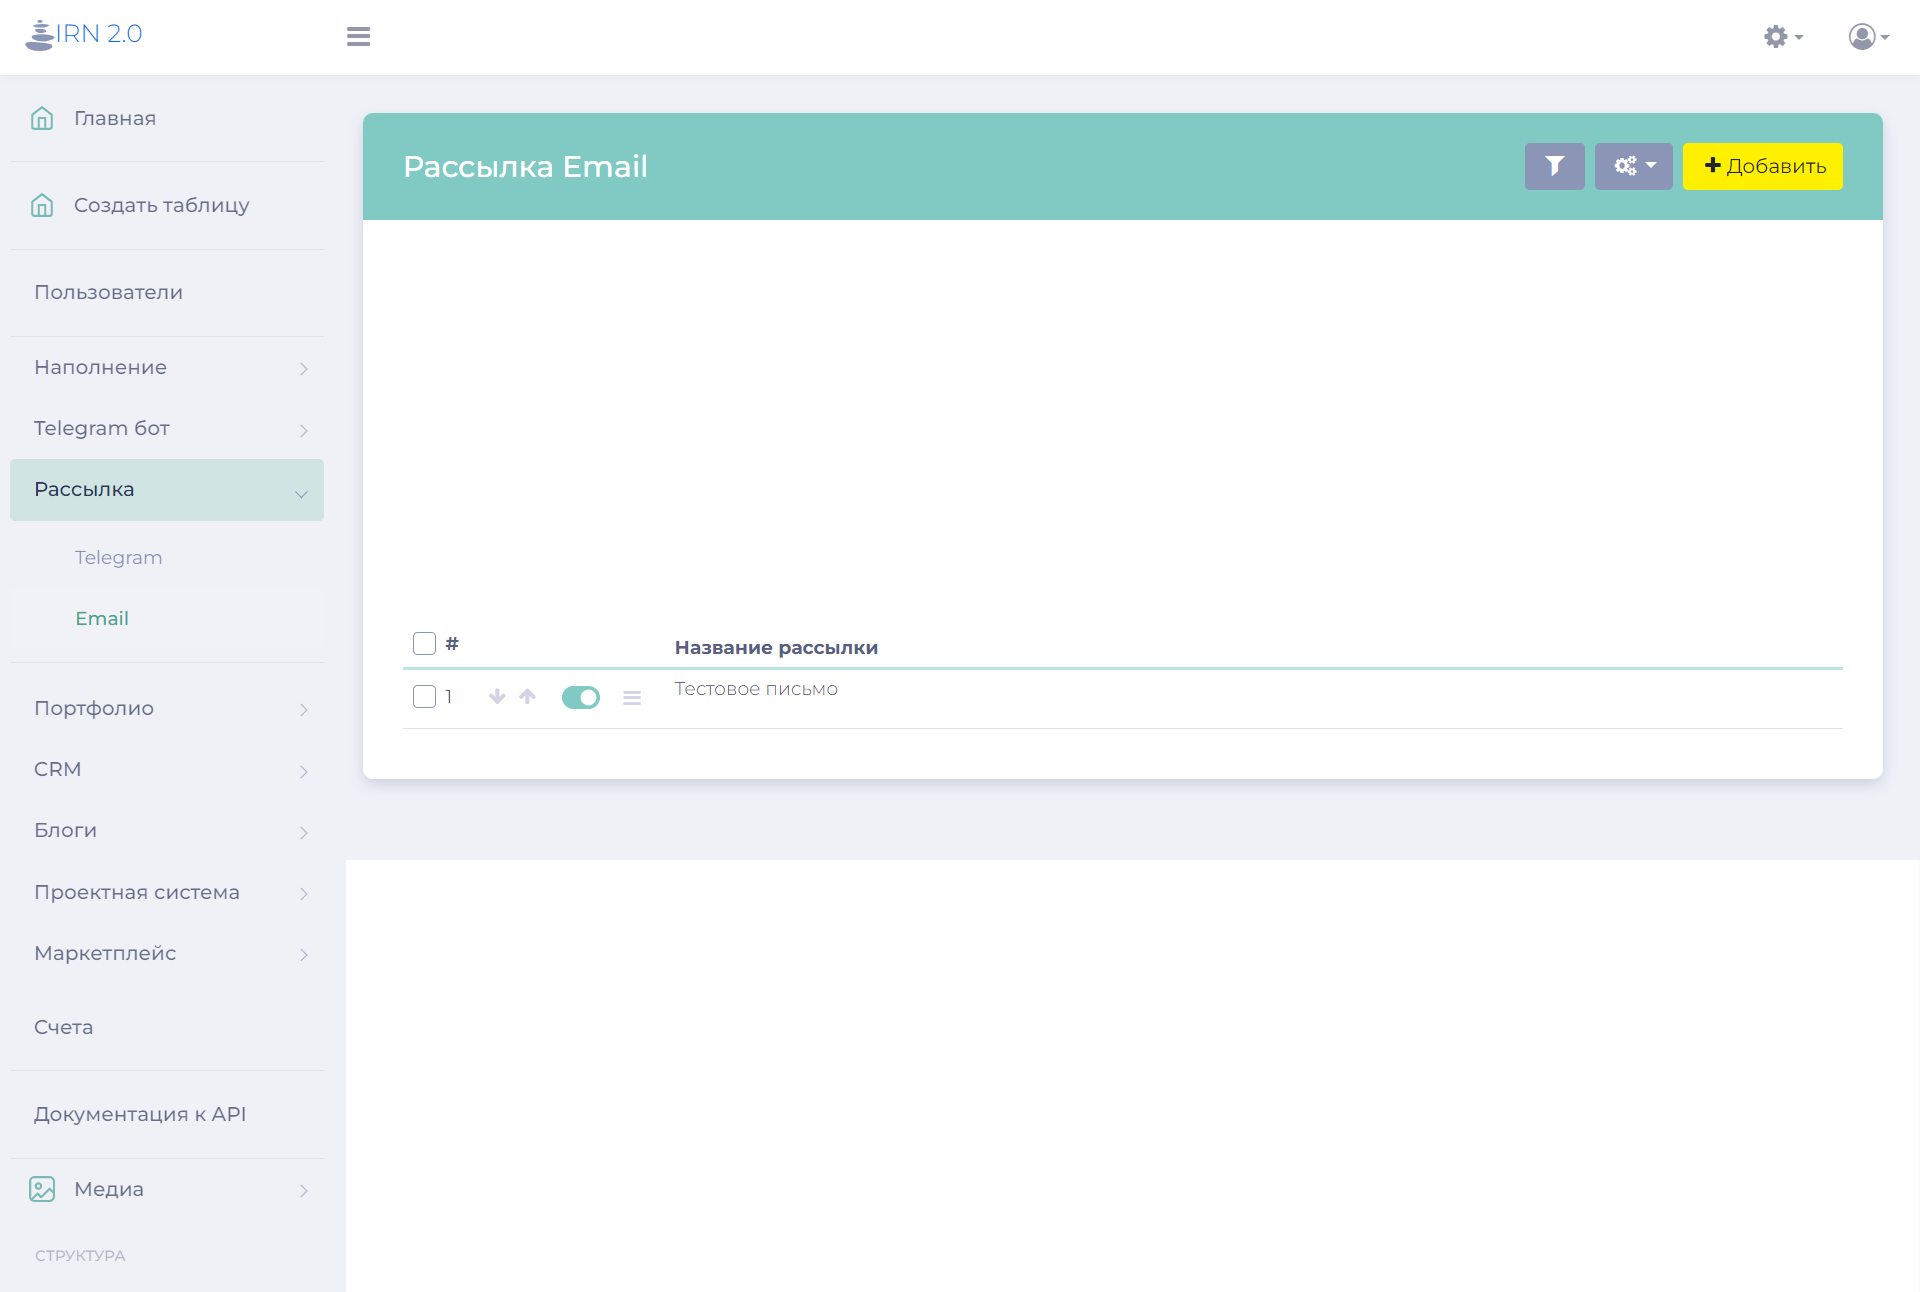The image size is (1920, 1292).
Task: Toggle the switch for Тестовое письмо
Action: [x=581, y=697]
